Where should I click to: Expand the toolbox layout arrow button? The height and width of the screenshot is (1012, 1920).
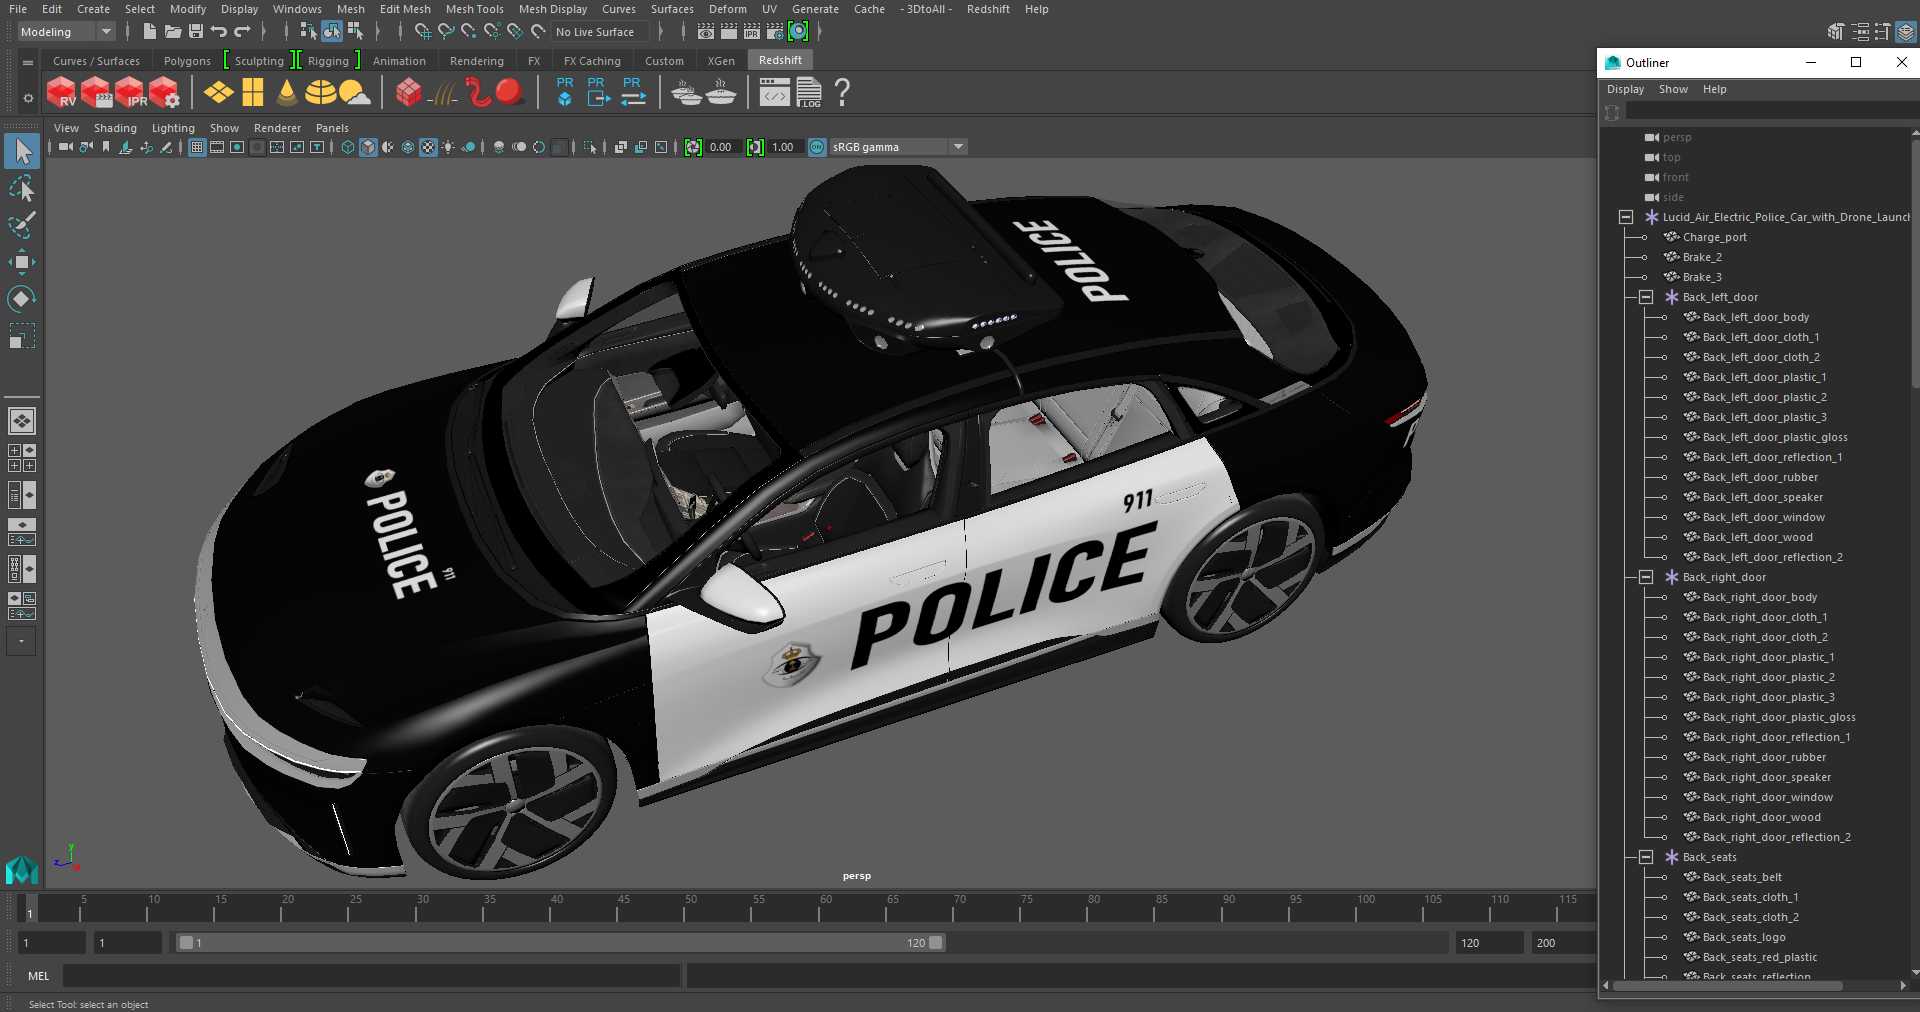tap(21, 641)
